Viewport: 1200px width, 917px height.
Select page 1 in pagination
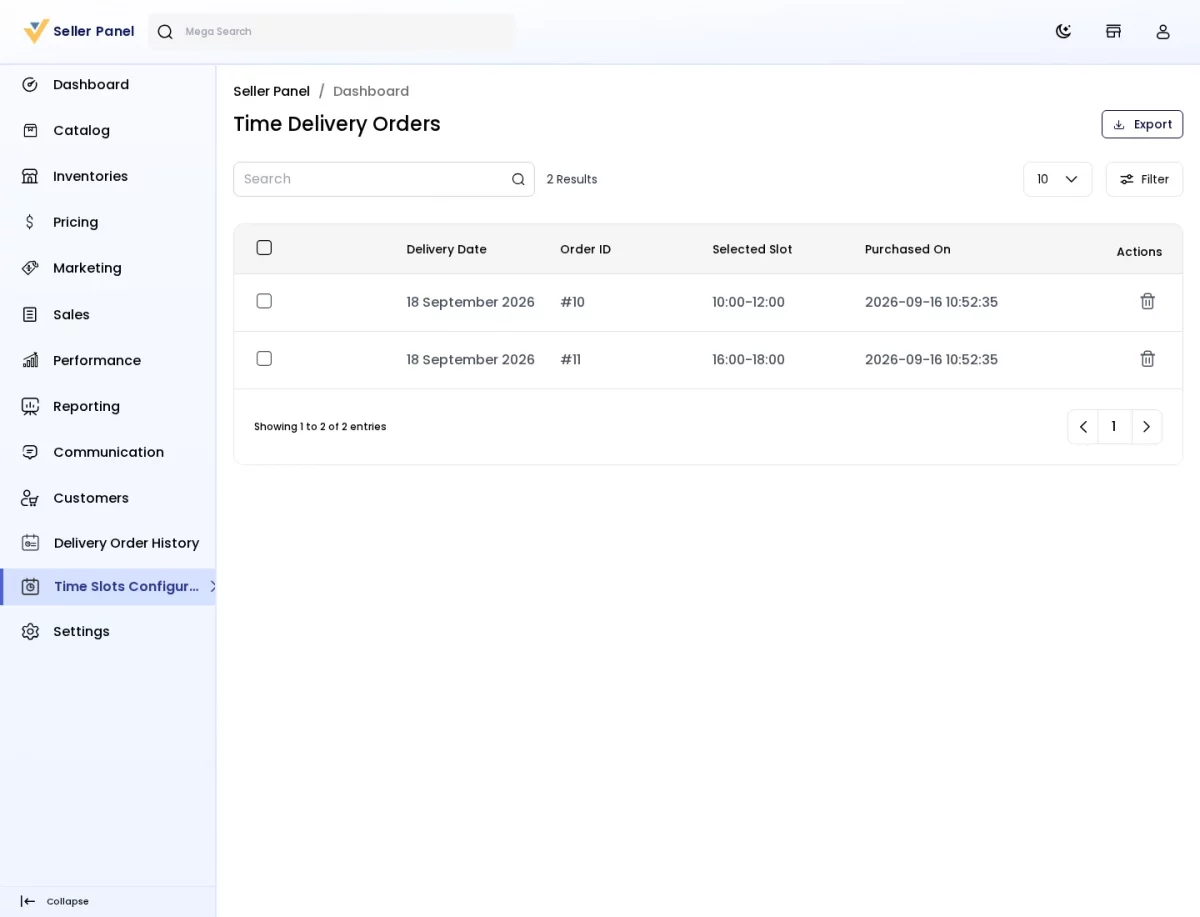(x=1114, y=427)
